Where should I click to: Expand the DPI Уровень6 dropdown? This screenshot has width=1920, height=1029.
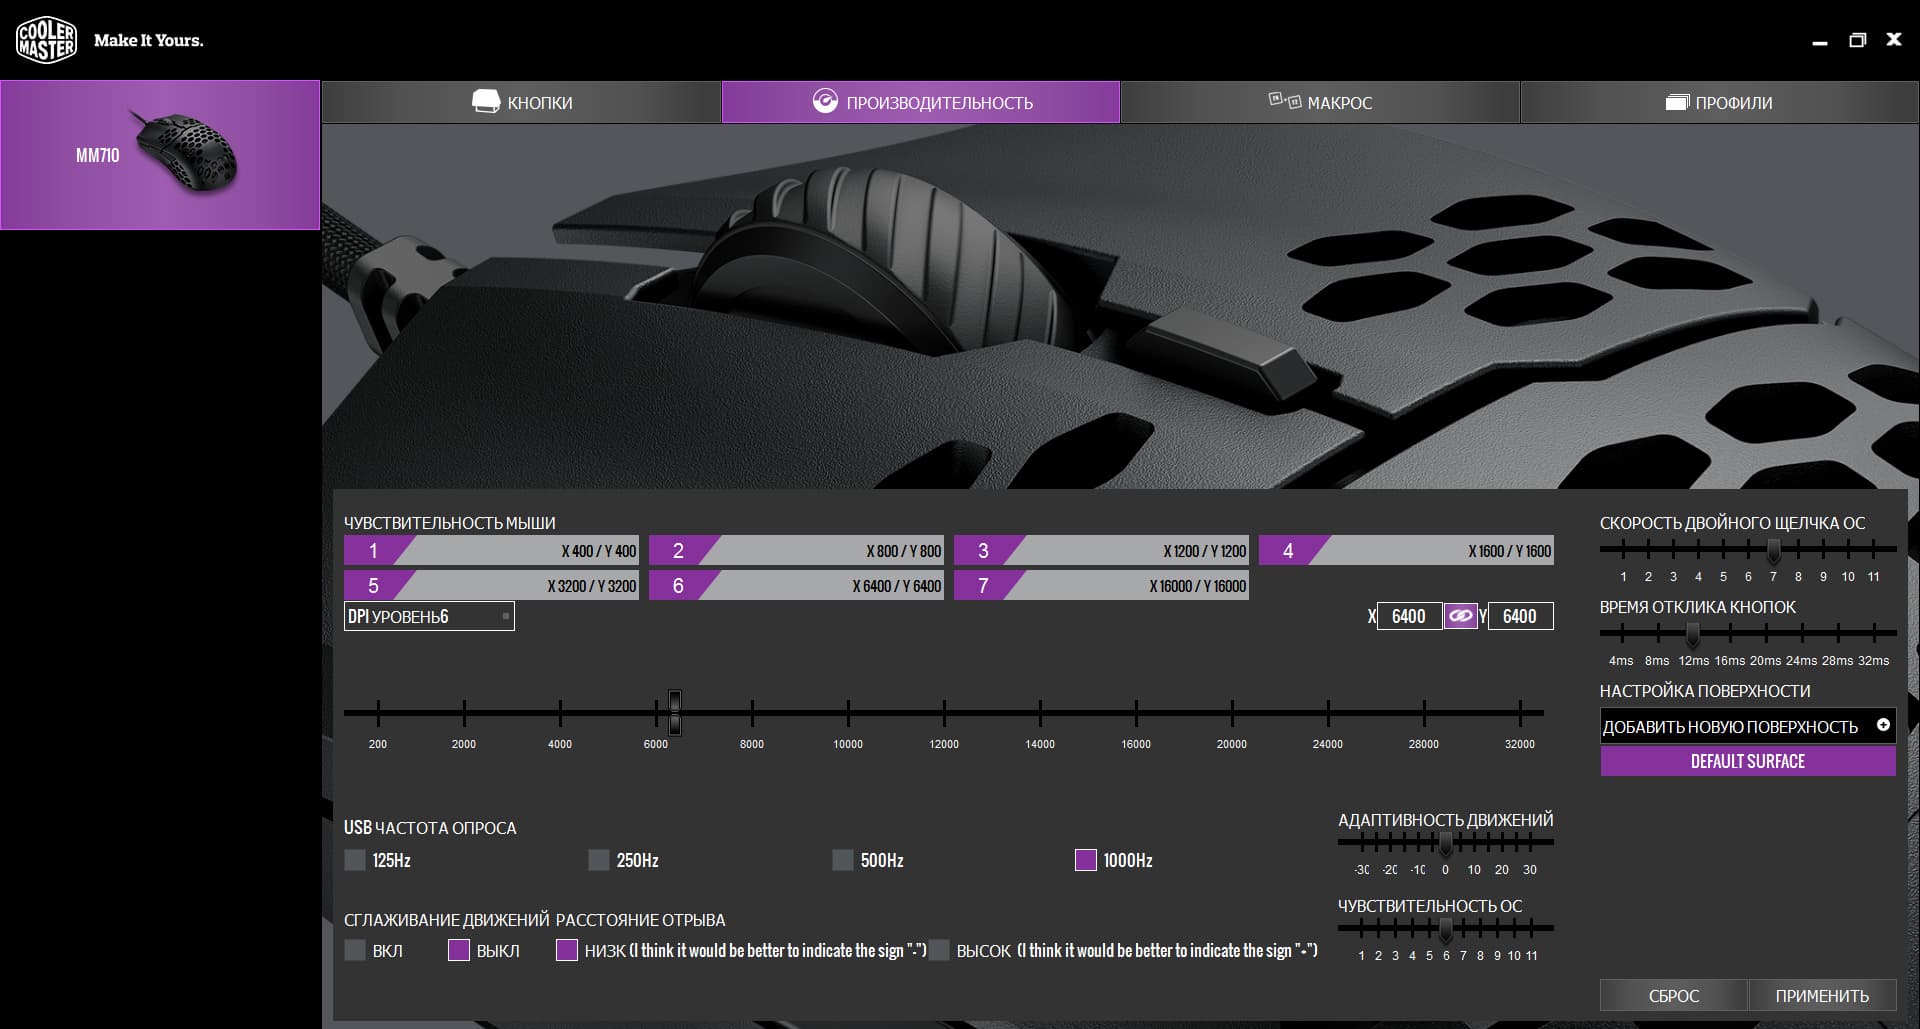coord(429,617)
